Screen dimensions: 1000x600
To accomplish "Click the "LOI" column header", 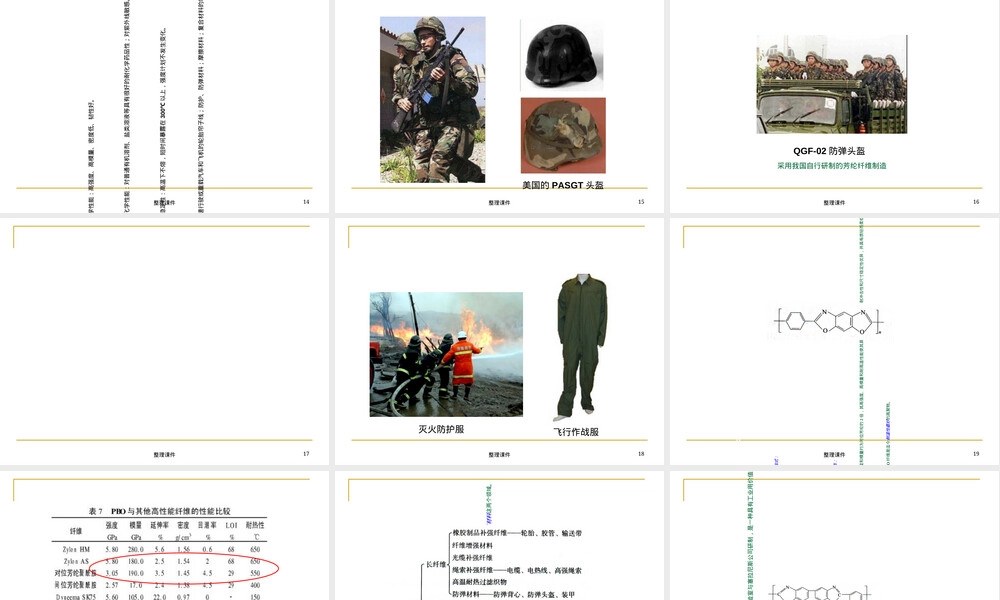I will 231,525.
